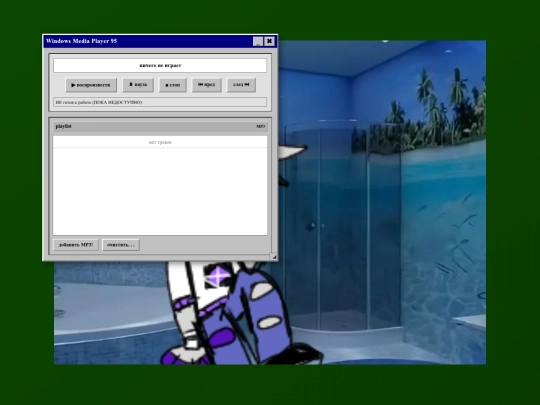Image resolution: width=540 pixels, height=405 pixels.
Task: Minimize the Windows Media Player 95 window
Action: 258,41
